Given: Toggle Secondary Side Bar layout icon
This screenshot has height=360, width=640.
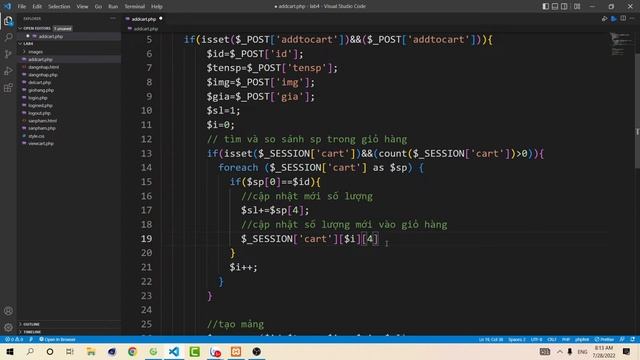Looking at the screenshot, I should point(564,6).
